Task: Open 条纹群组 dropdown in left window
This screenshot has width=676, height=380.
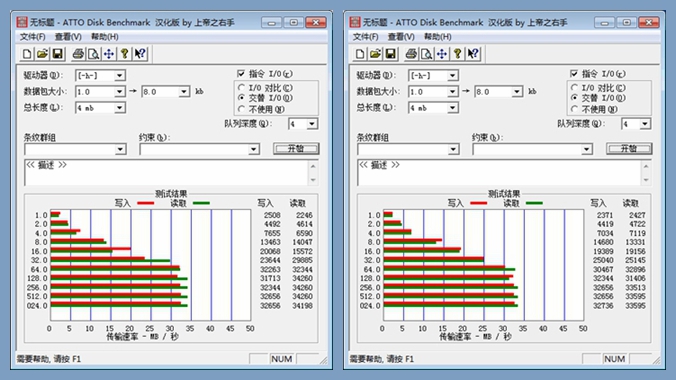Action: 120,149
